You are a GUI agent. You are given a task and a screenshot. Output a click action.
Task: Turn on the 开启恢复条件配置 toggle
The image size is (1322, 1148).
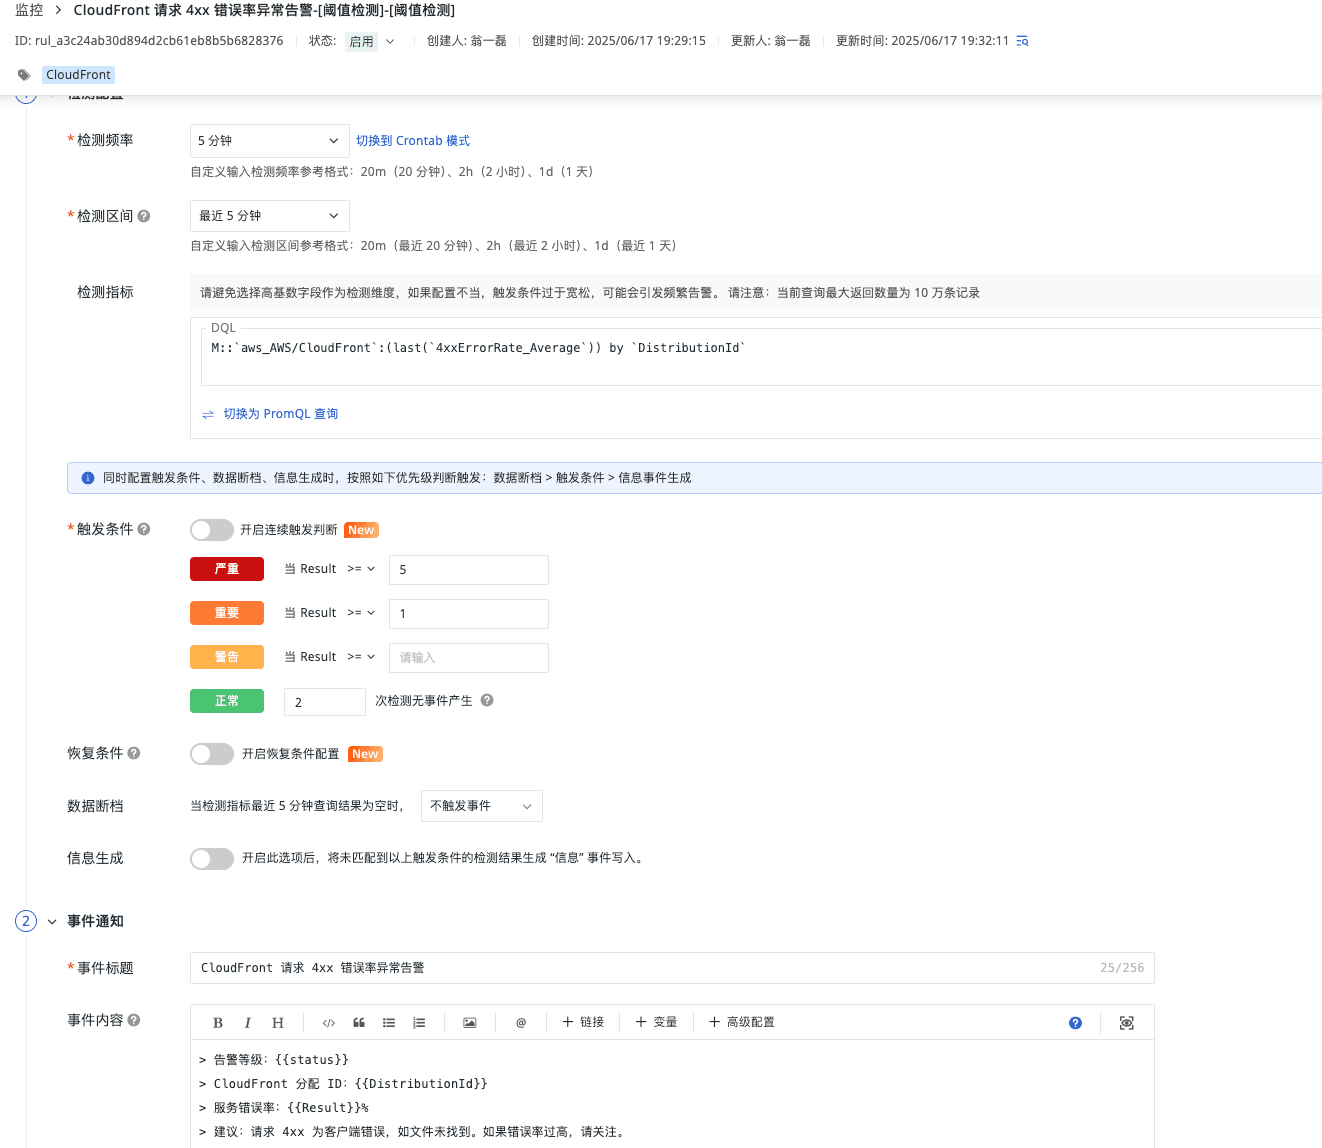212,754
